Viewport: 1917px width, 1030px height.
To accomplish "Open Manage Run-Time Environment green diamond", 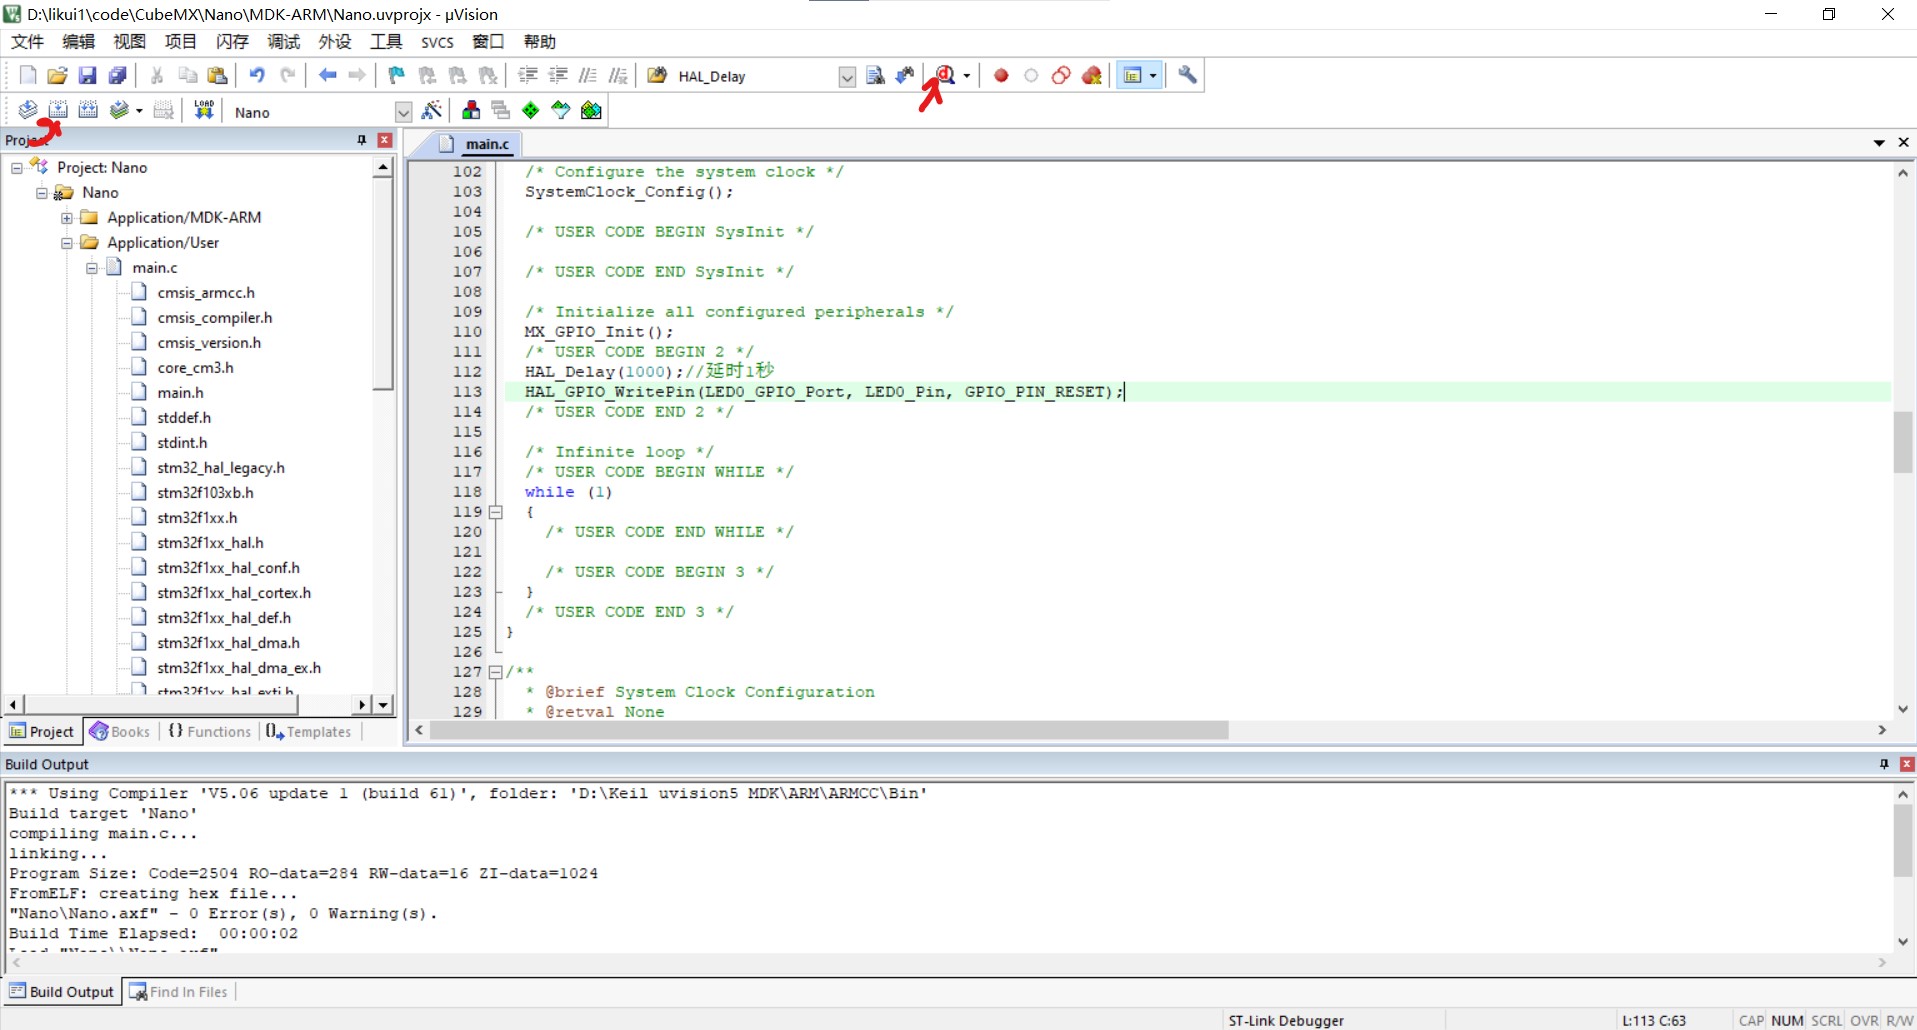I will tap(531, 111).
